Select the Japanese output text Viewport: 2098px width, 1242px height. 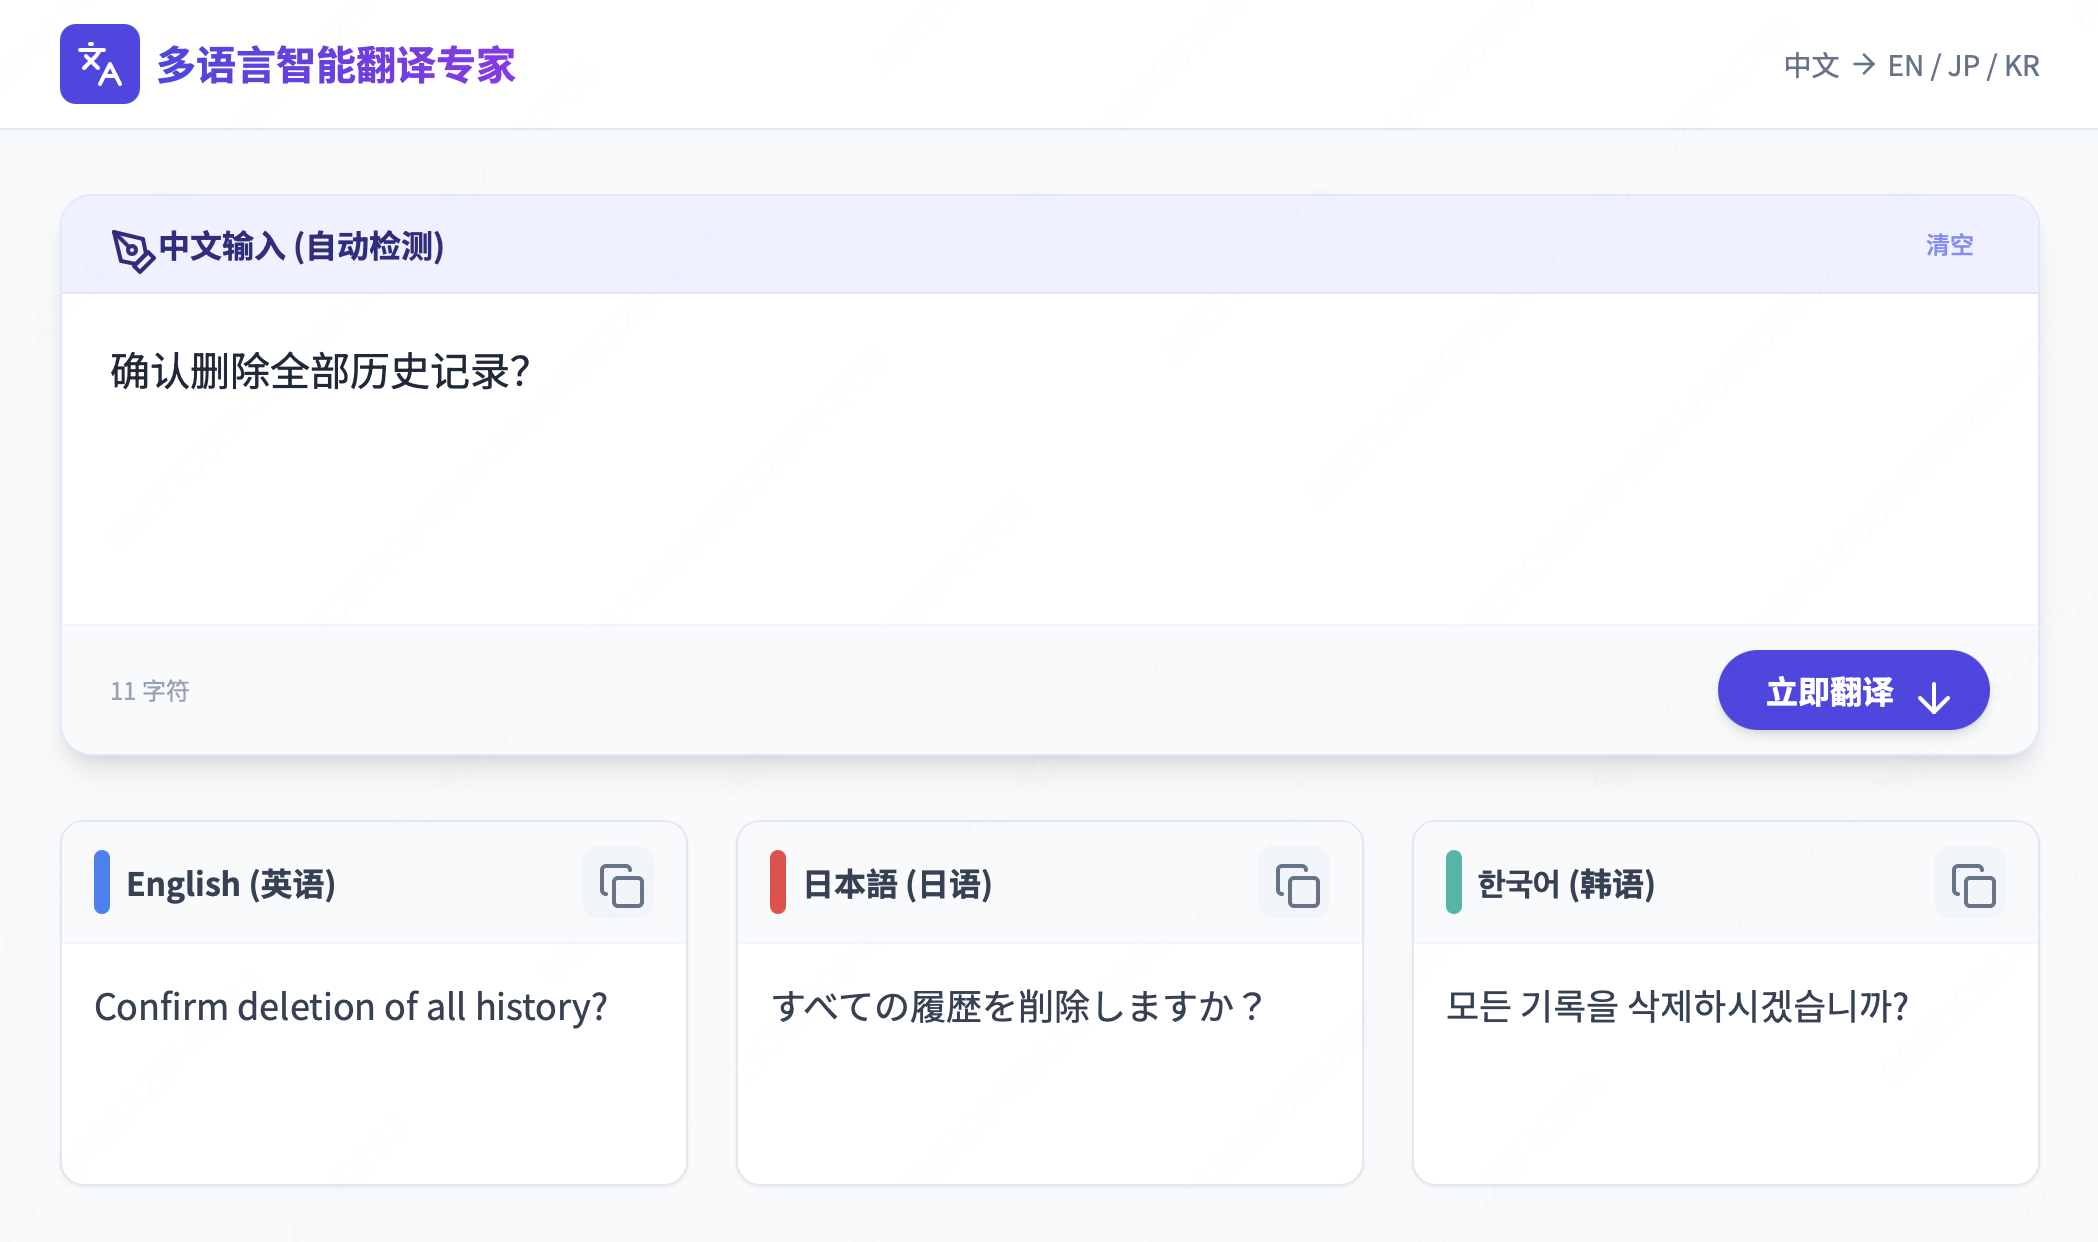click(x=1017, y=1007)
